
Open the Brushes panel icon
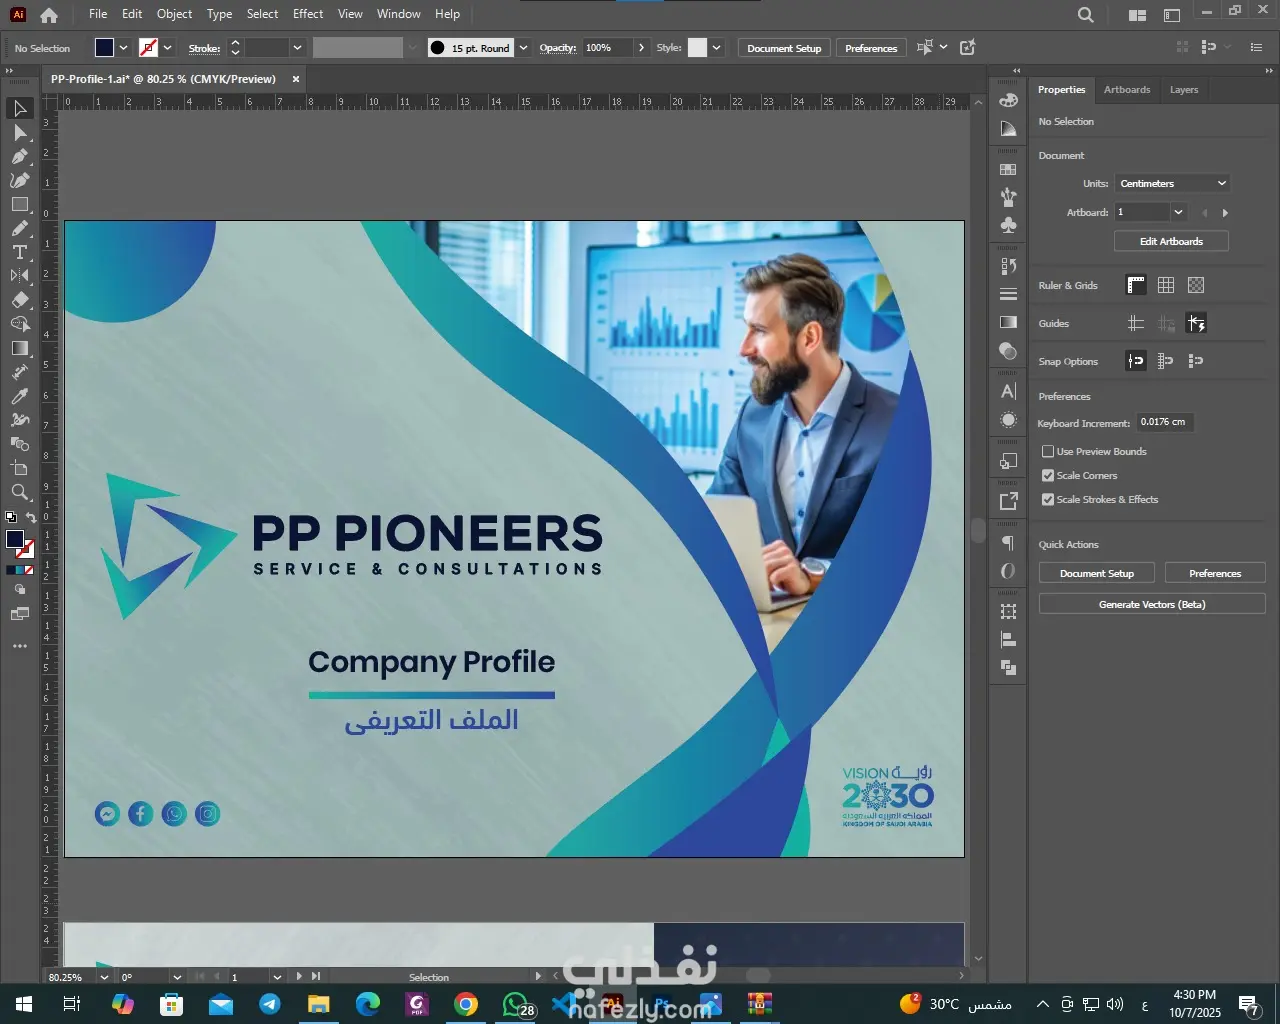1008,197
